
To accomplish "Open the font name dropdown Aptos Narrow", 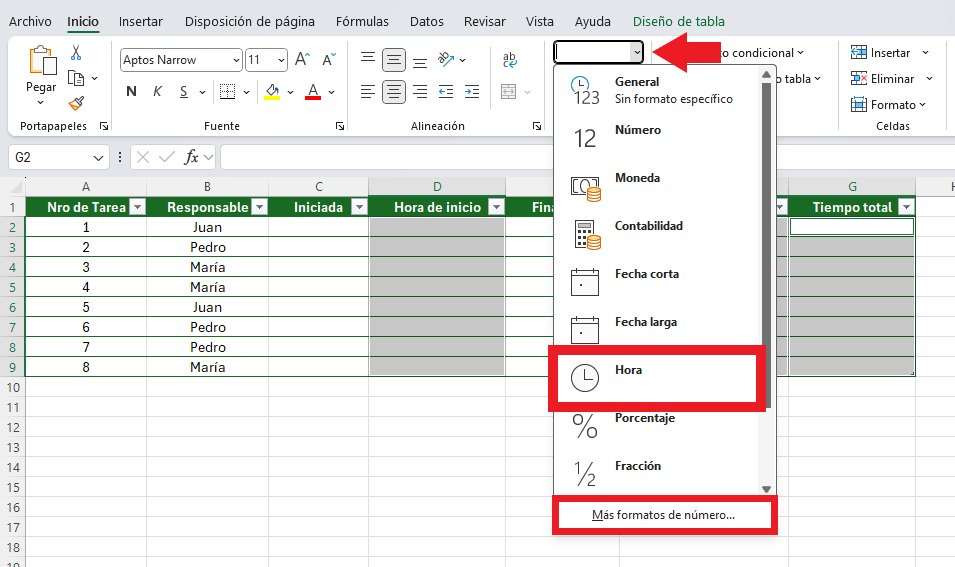I will coord(236,60).
